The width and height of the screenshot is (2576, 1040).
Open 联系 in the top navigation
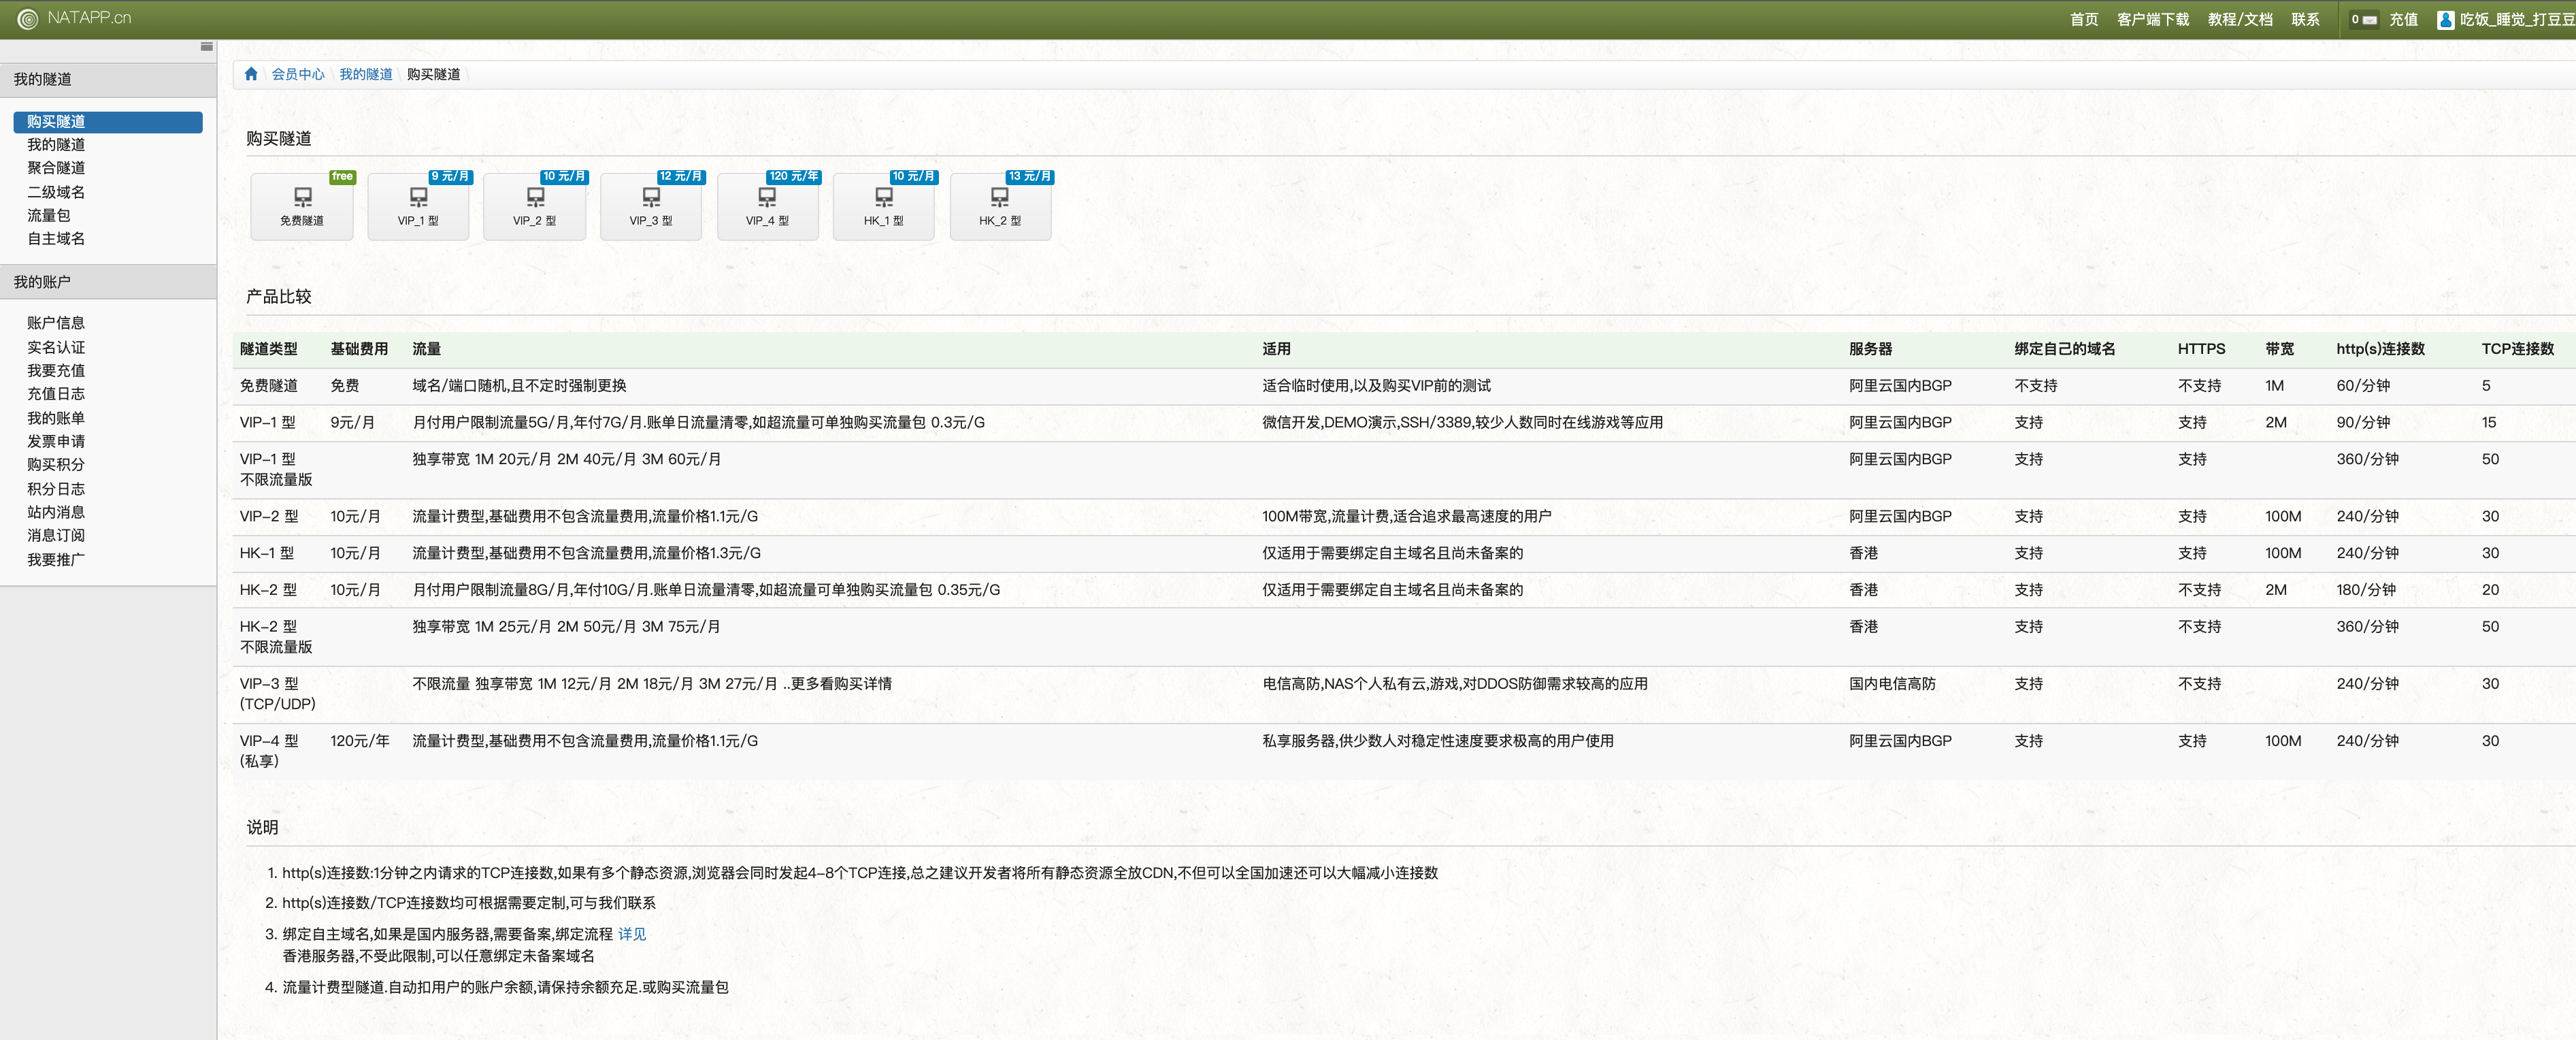(x=2305, y=19)
